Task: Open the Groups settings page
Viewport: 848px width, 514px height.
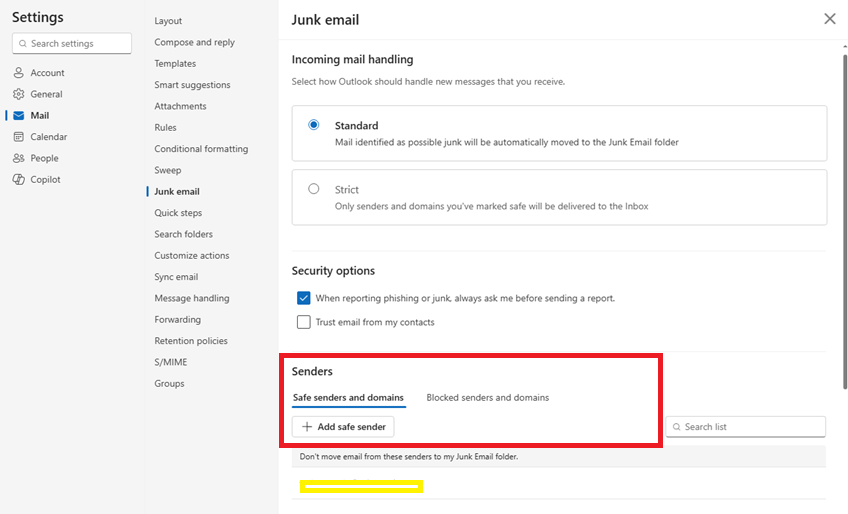Action: click(x=169, y=384)
